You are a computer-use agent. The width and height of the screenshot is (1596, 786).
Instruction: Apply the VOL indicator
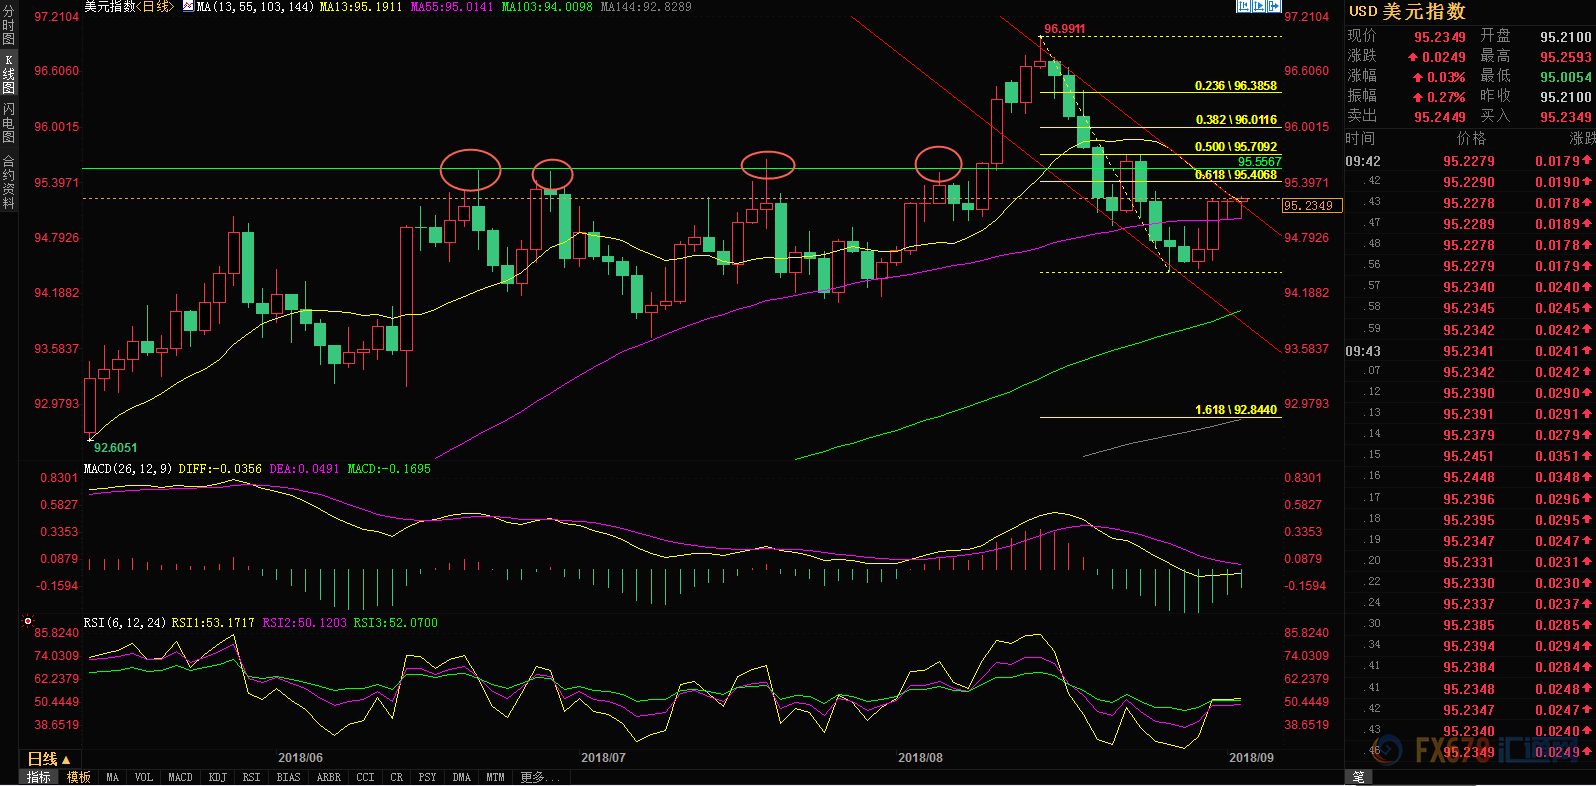[143, 777]
